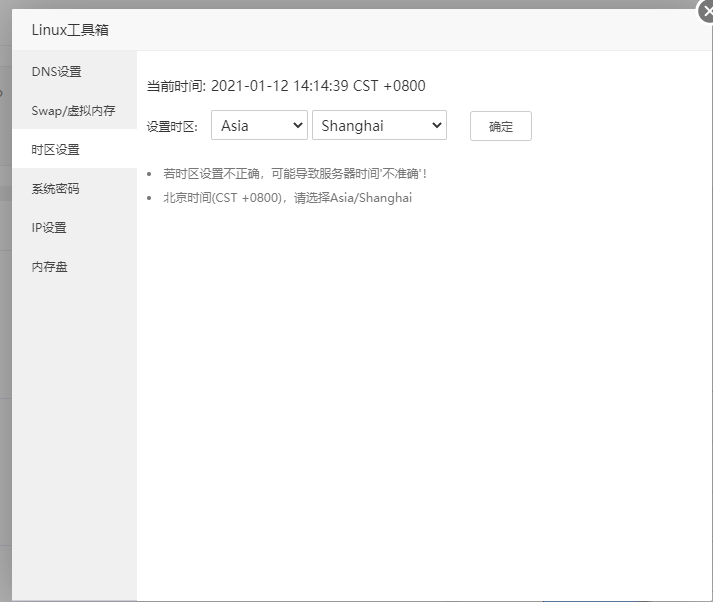This screenshot has height=602, width=713.
Task: Click the 设置时区 label
Action: tap(172, 126)
